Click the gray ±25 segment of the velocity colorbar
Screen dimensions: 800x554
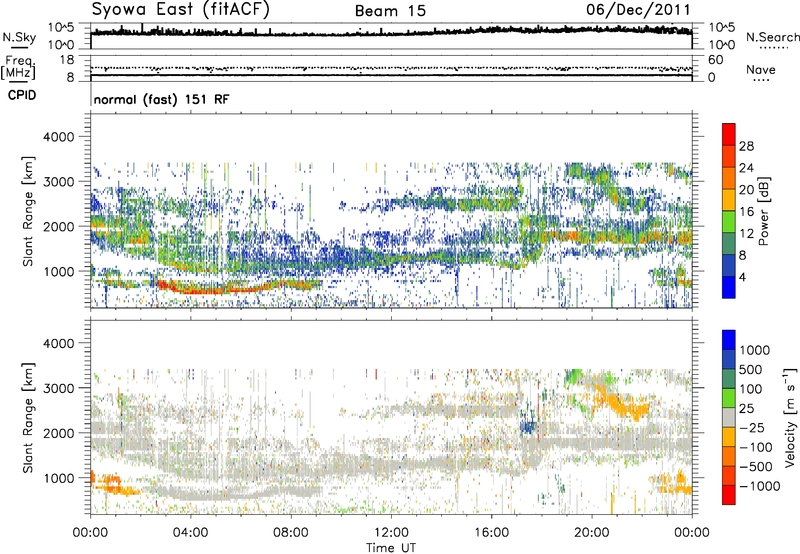point(729,417)
